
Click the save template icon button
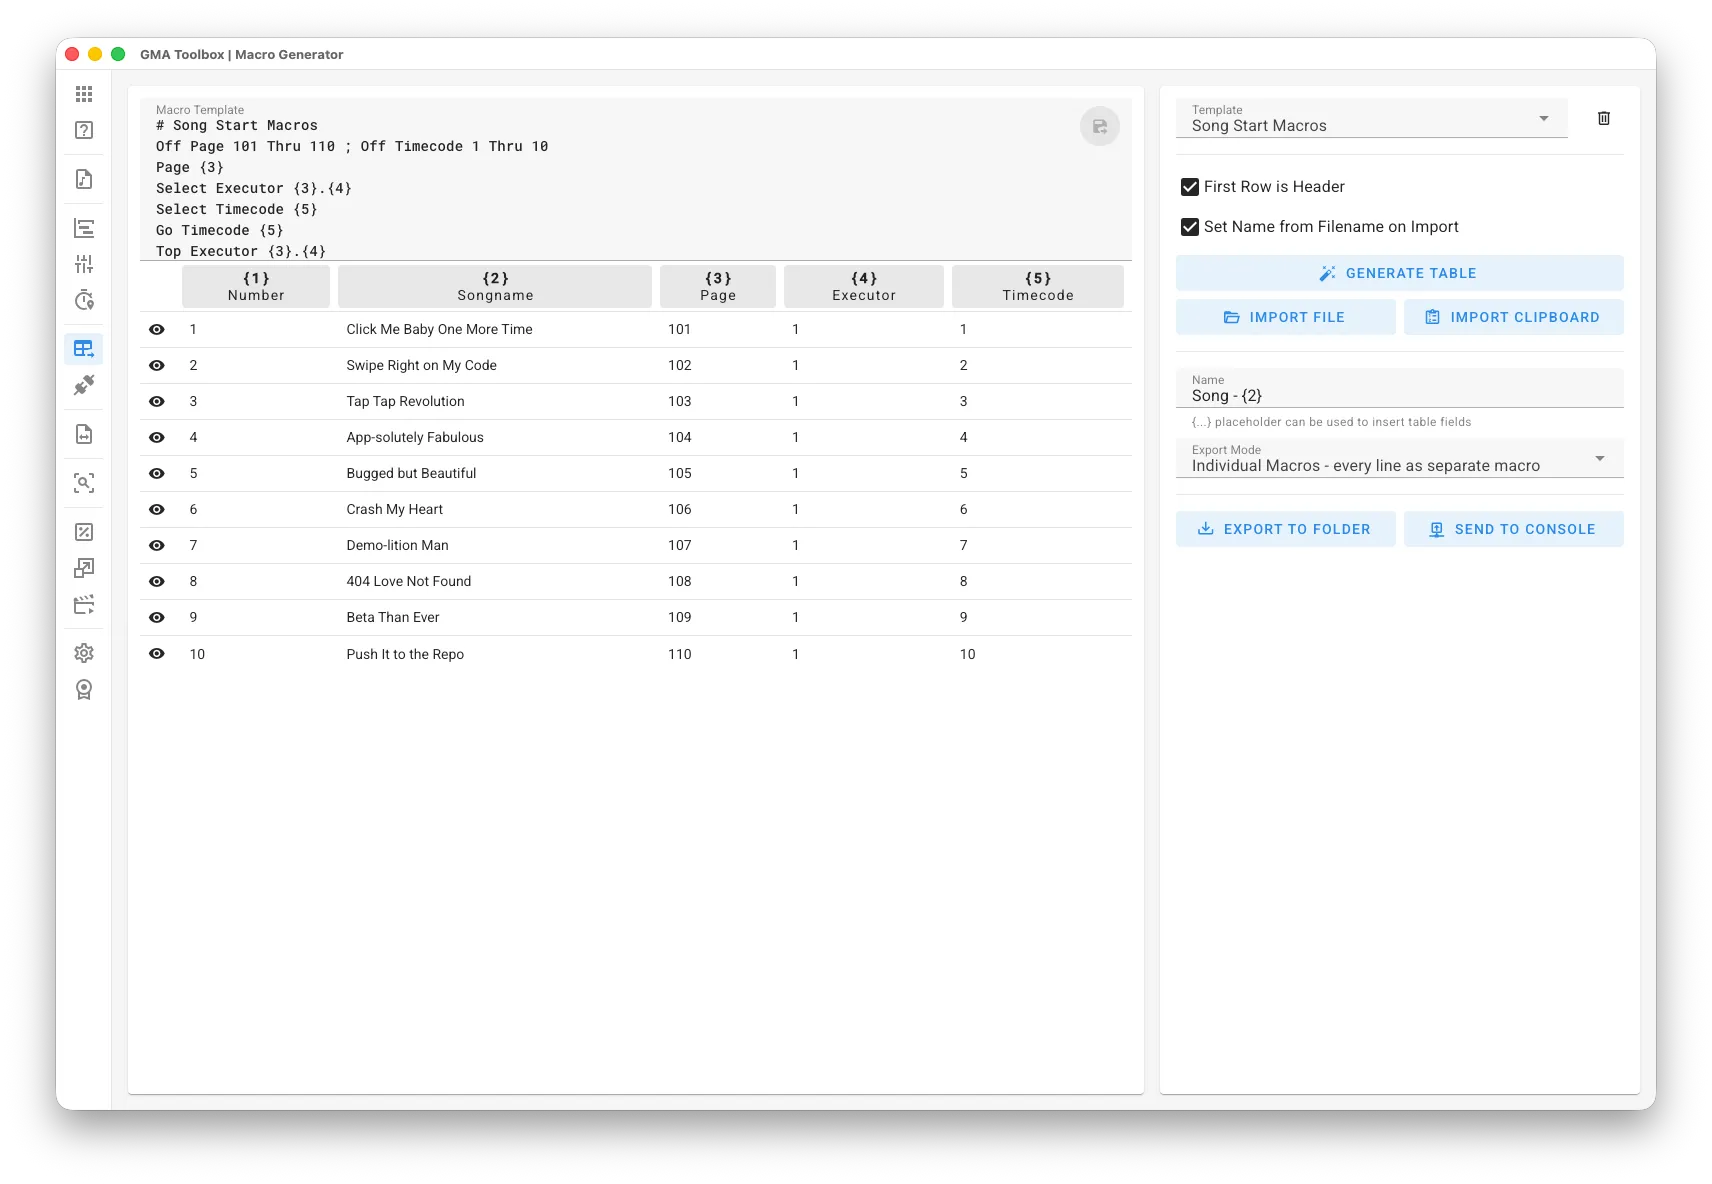[1099, 126]
